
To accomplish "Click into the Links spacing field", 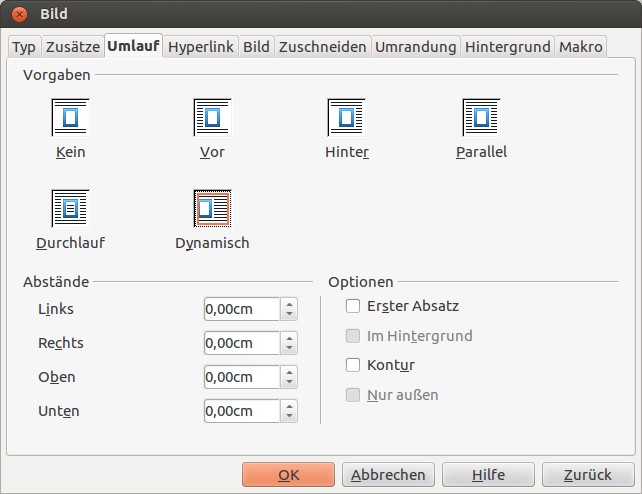I will [241, 309].
